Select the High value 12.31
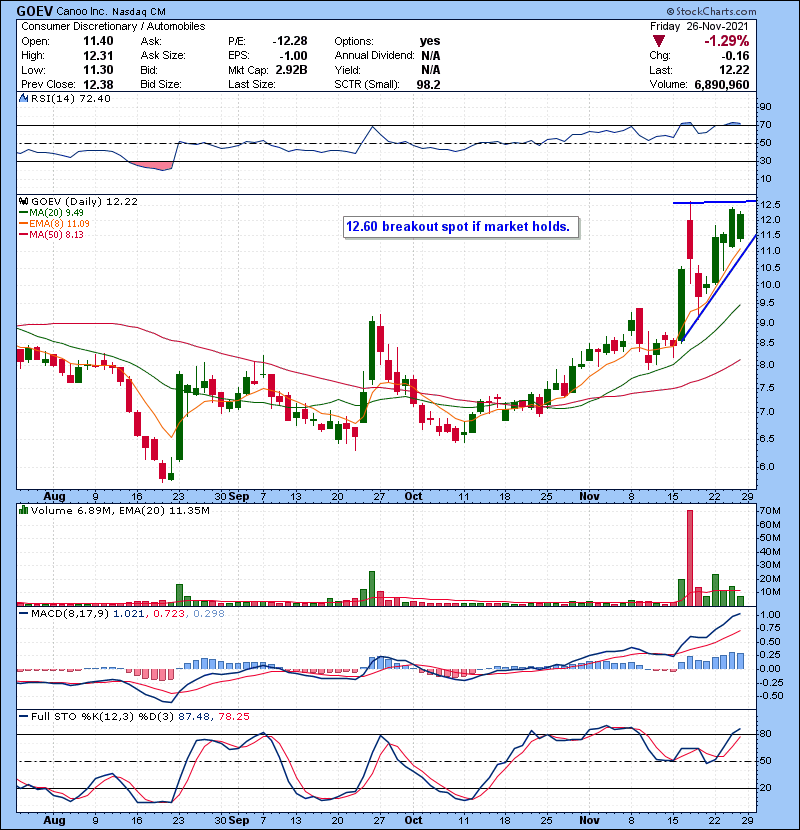The width and height of the screenshot is (800, 830). [98, 56]
